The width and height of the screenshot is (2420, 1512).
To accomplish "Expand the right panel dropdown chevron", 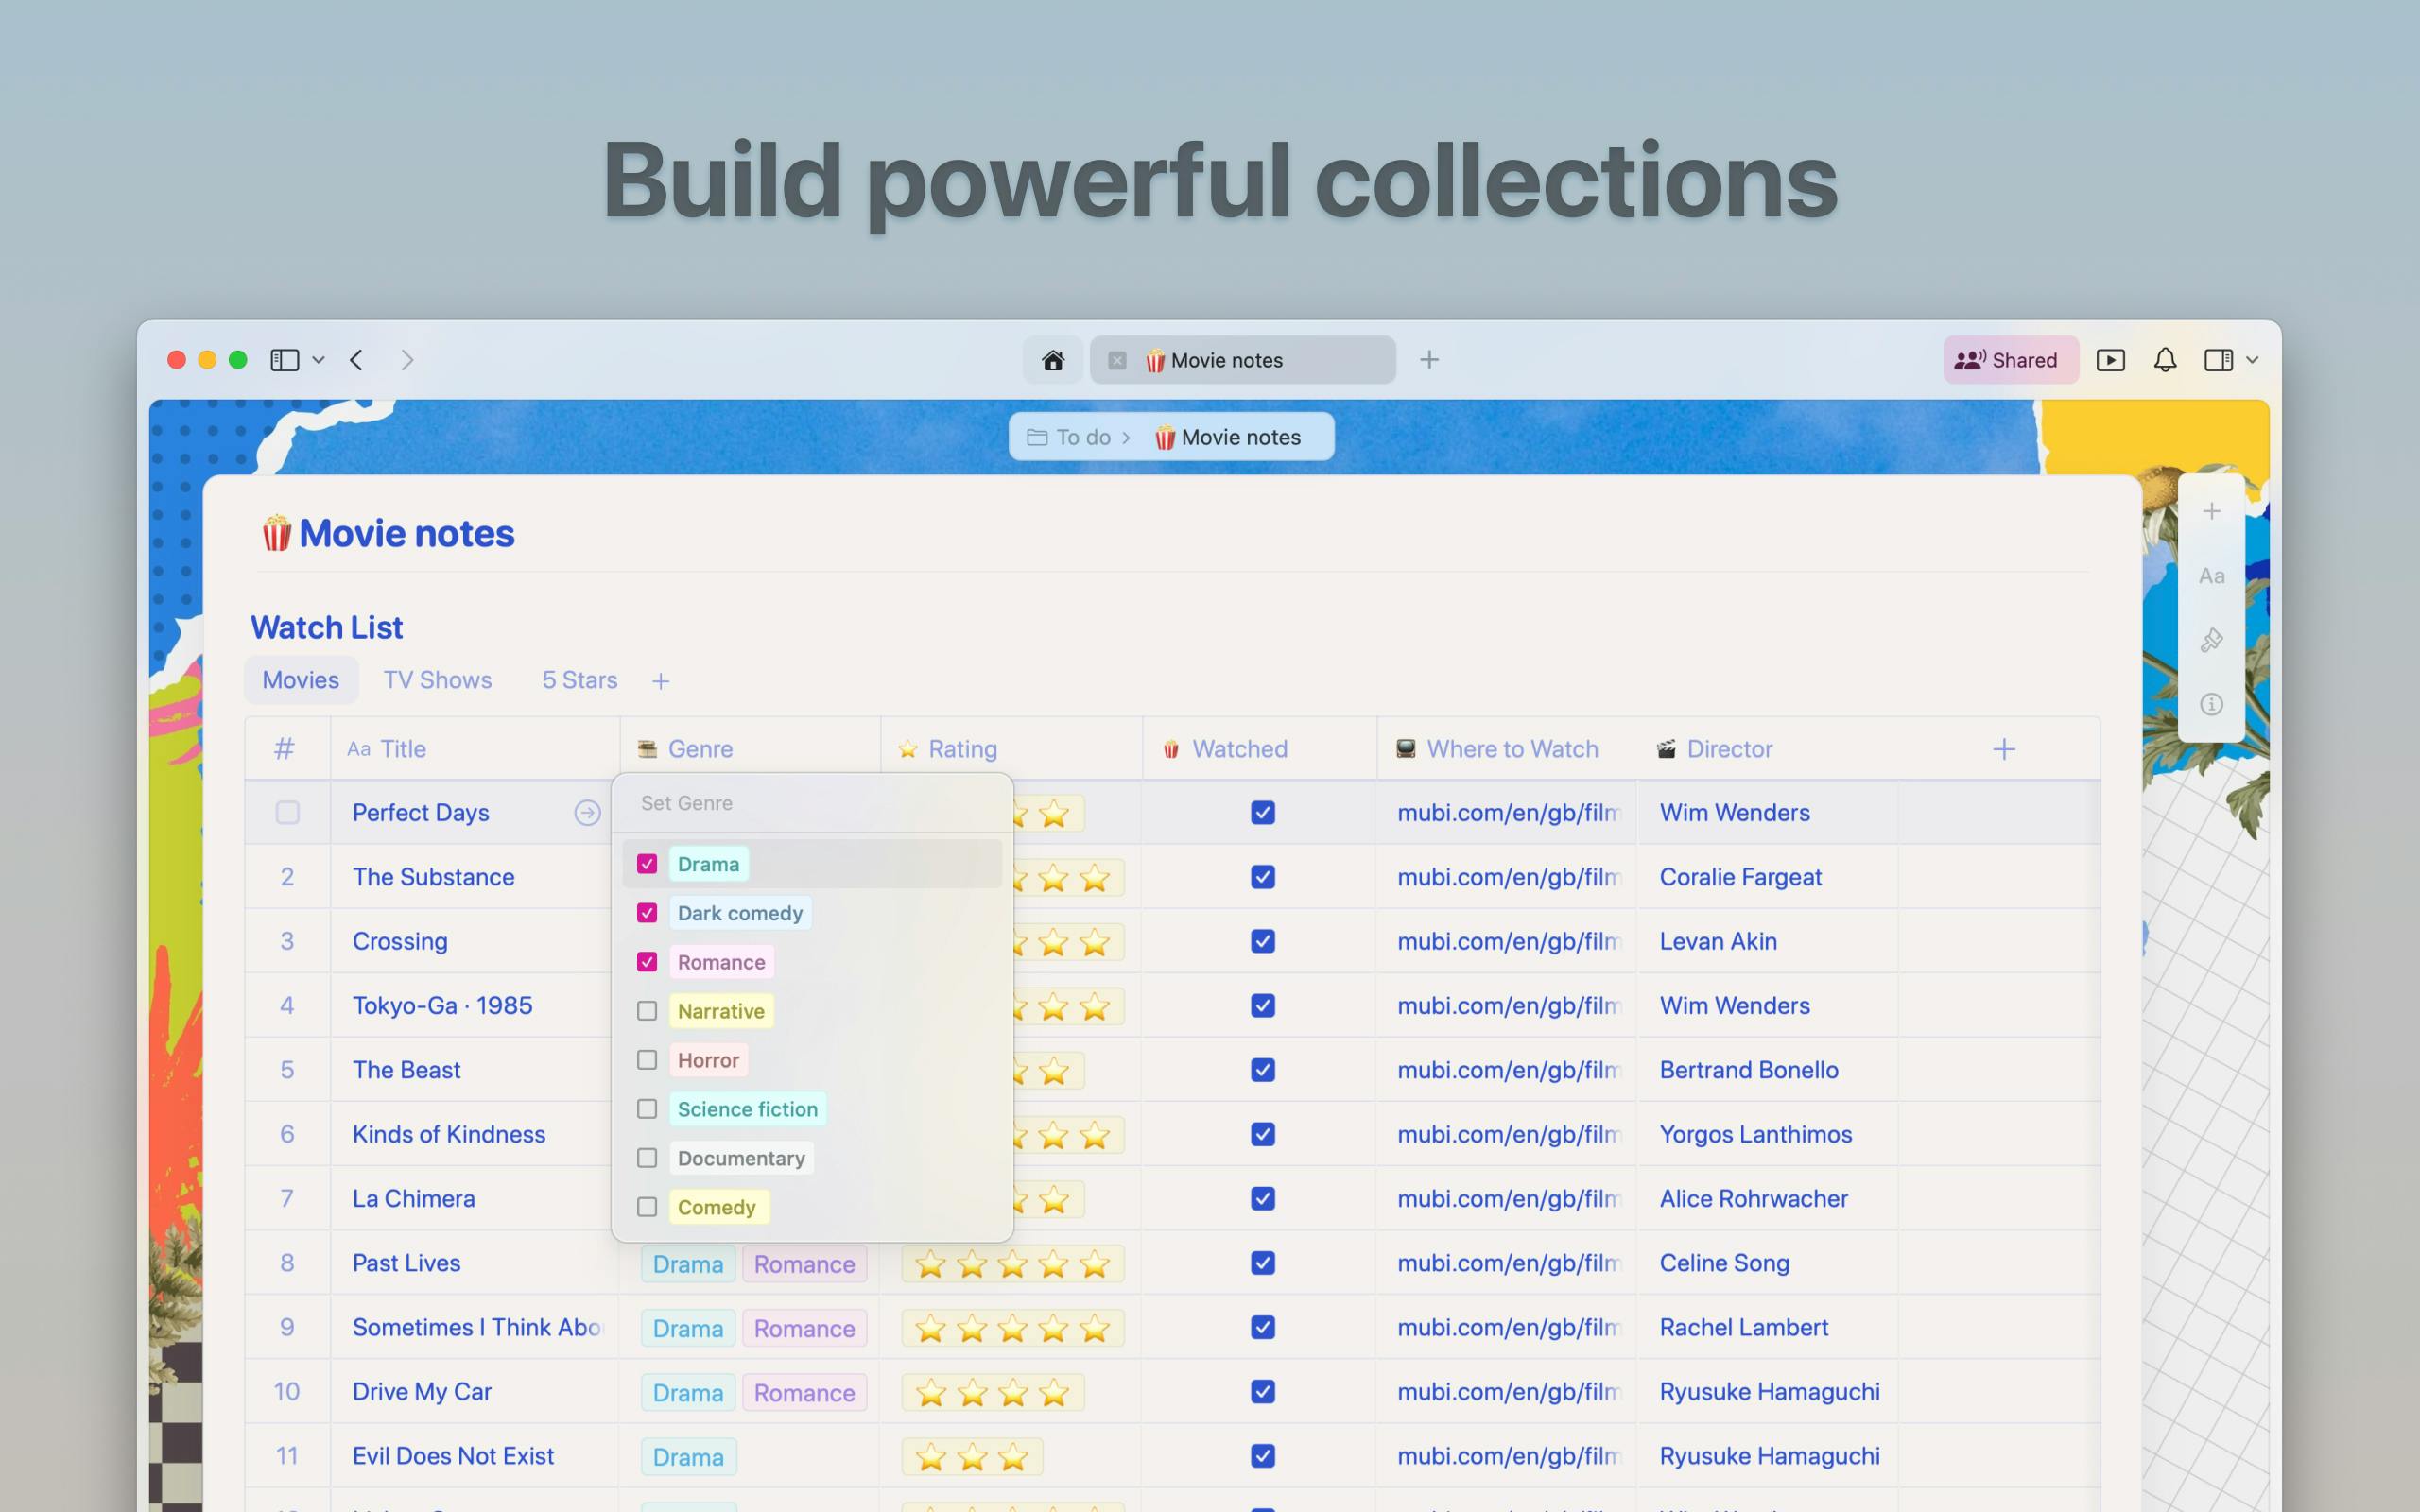I will point(2252,360).
